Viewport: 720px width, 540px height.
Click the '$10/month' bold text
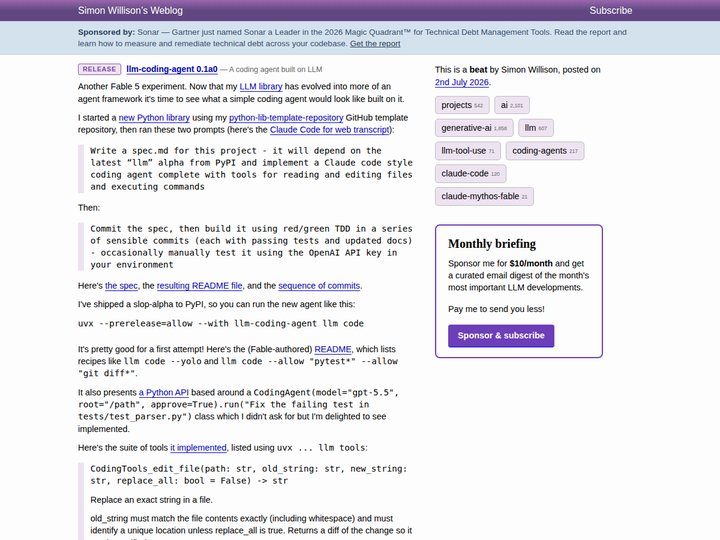531,264
